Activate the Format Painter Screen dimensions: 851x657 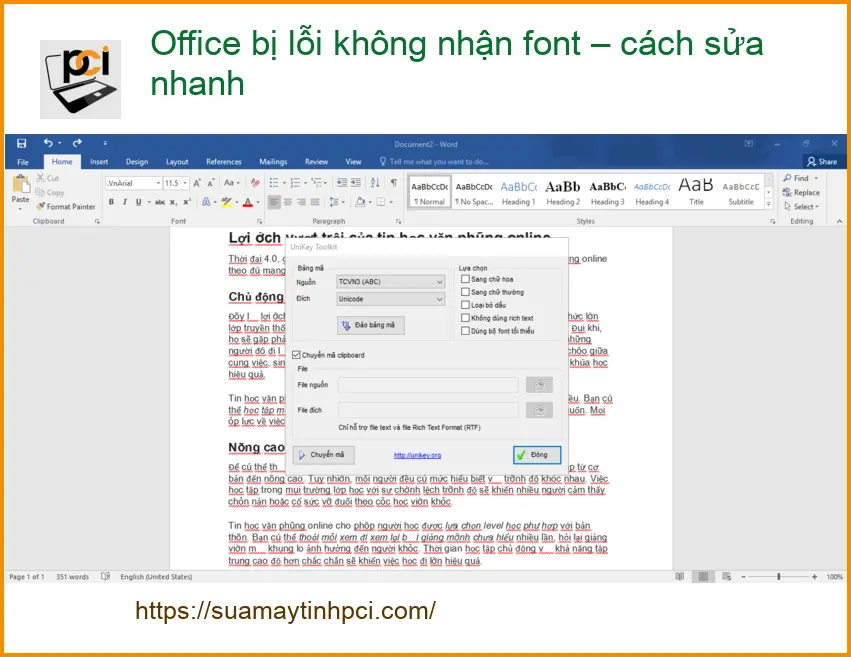click(66, 207)
